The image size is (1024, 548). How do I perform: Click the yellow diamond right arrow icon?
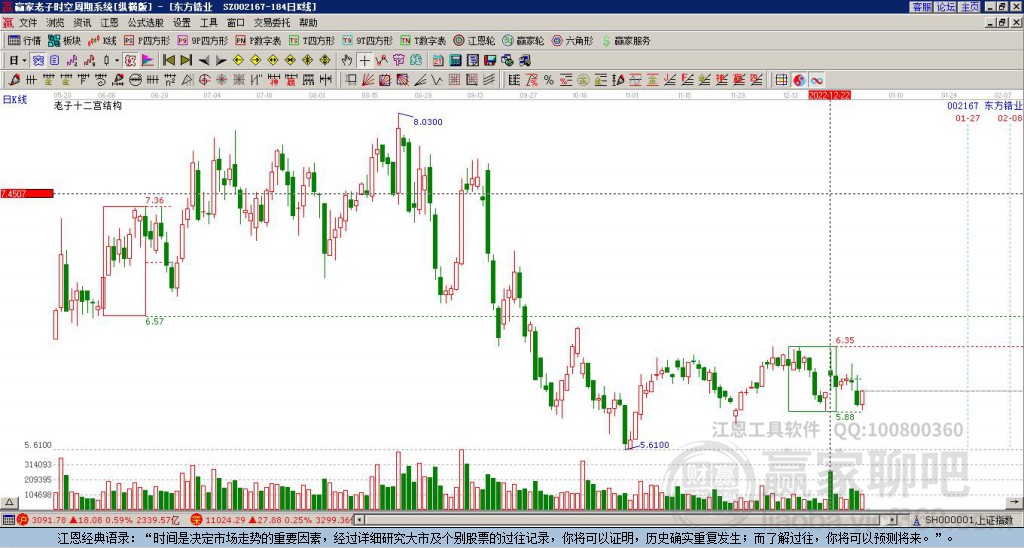(x=255, y=61)
